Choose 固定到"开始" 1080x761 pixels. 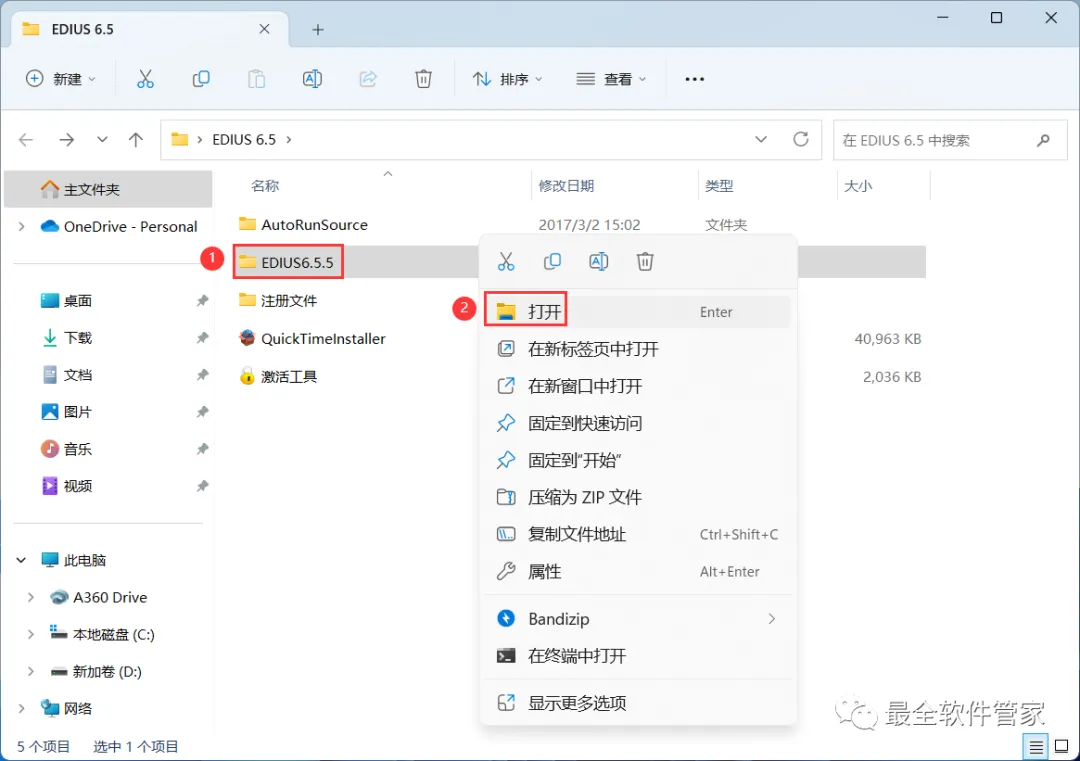[x=638, y=460]
